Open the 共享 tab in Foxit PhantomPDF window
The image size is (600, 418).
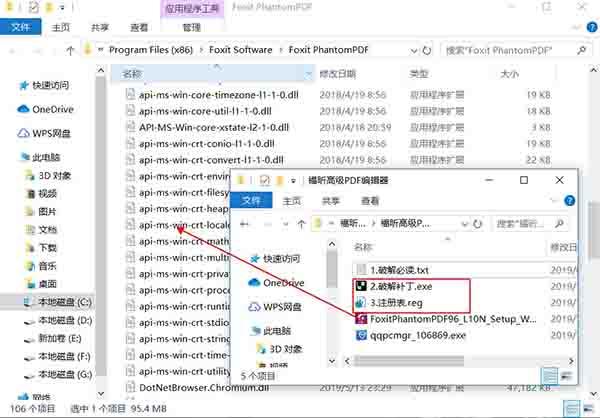pyautogui.click(x=100, y=27)
